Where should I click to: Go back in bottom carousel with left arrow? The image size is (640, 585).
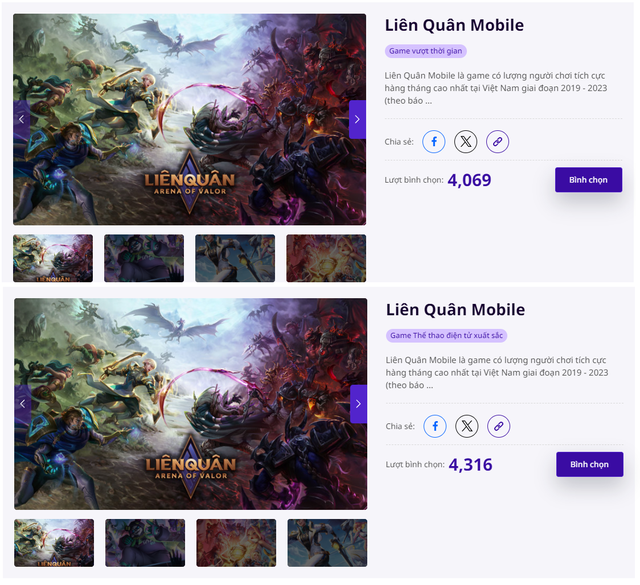click(23, 404)
